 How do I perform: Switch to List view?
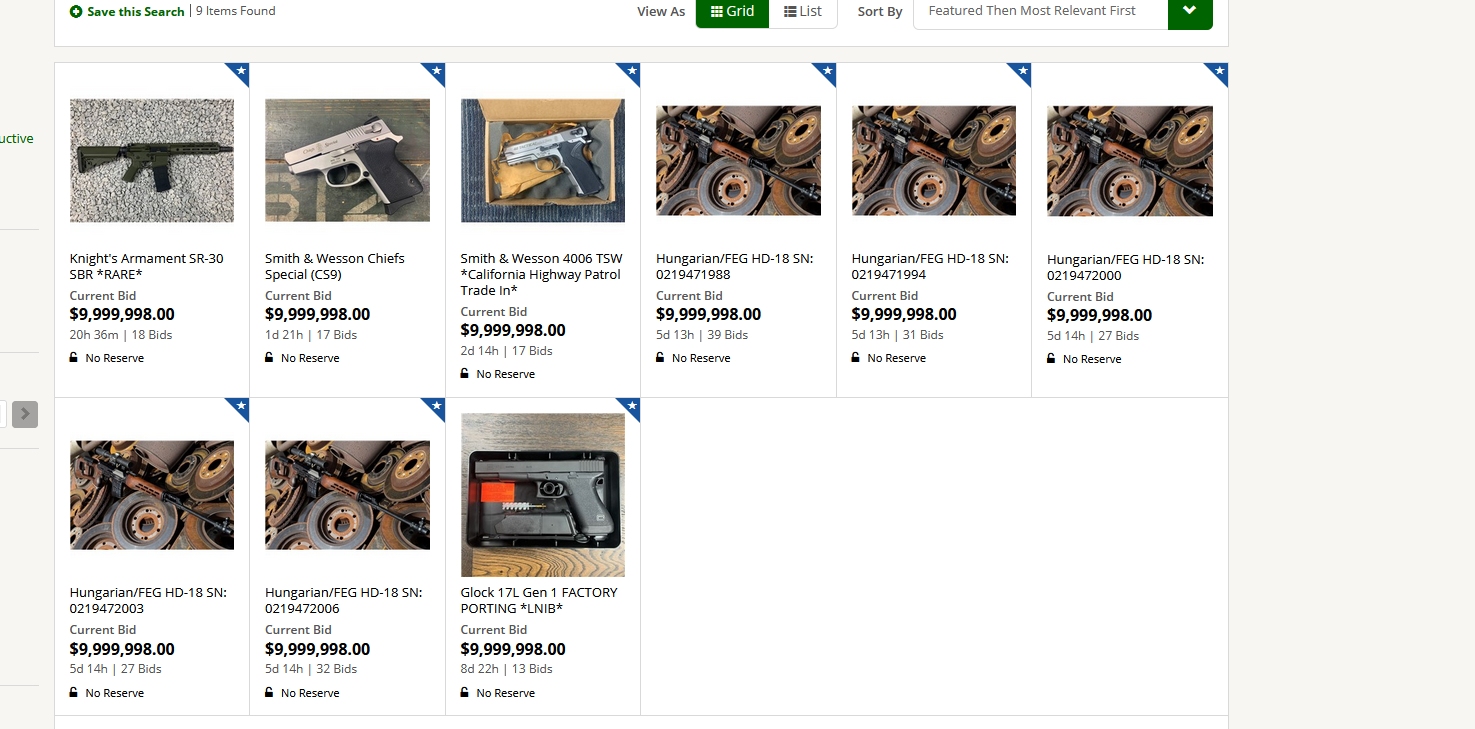[x=803, y=12]
